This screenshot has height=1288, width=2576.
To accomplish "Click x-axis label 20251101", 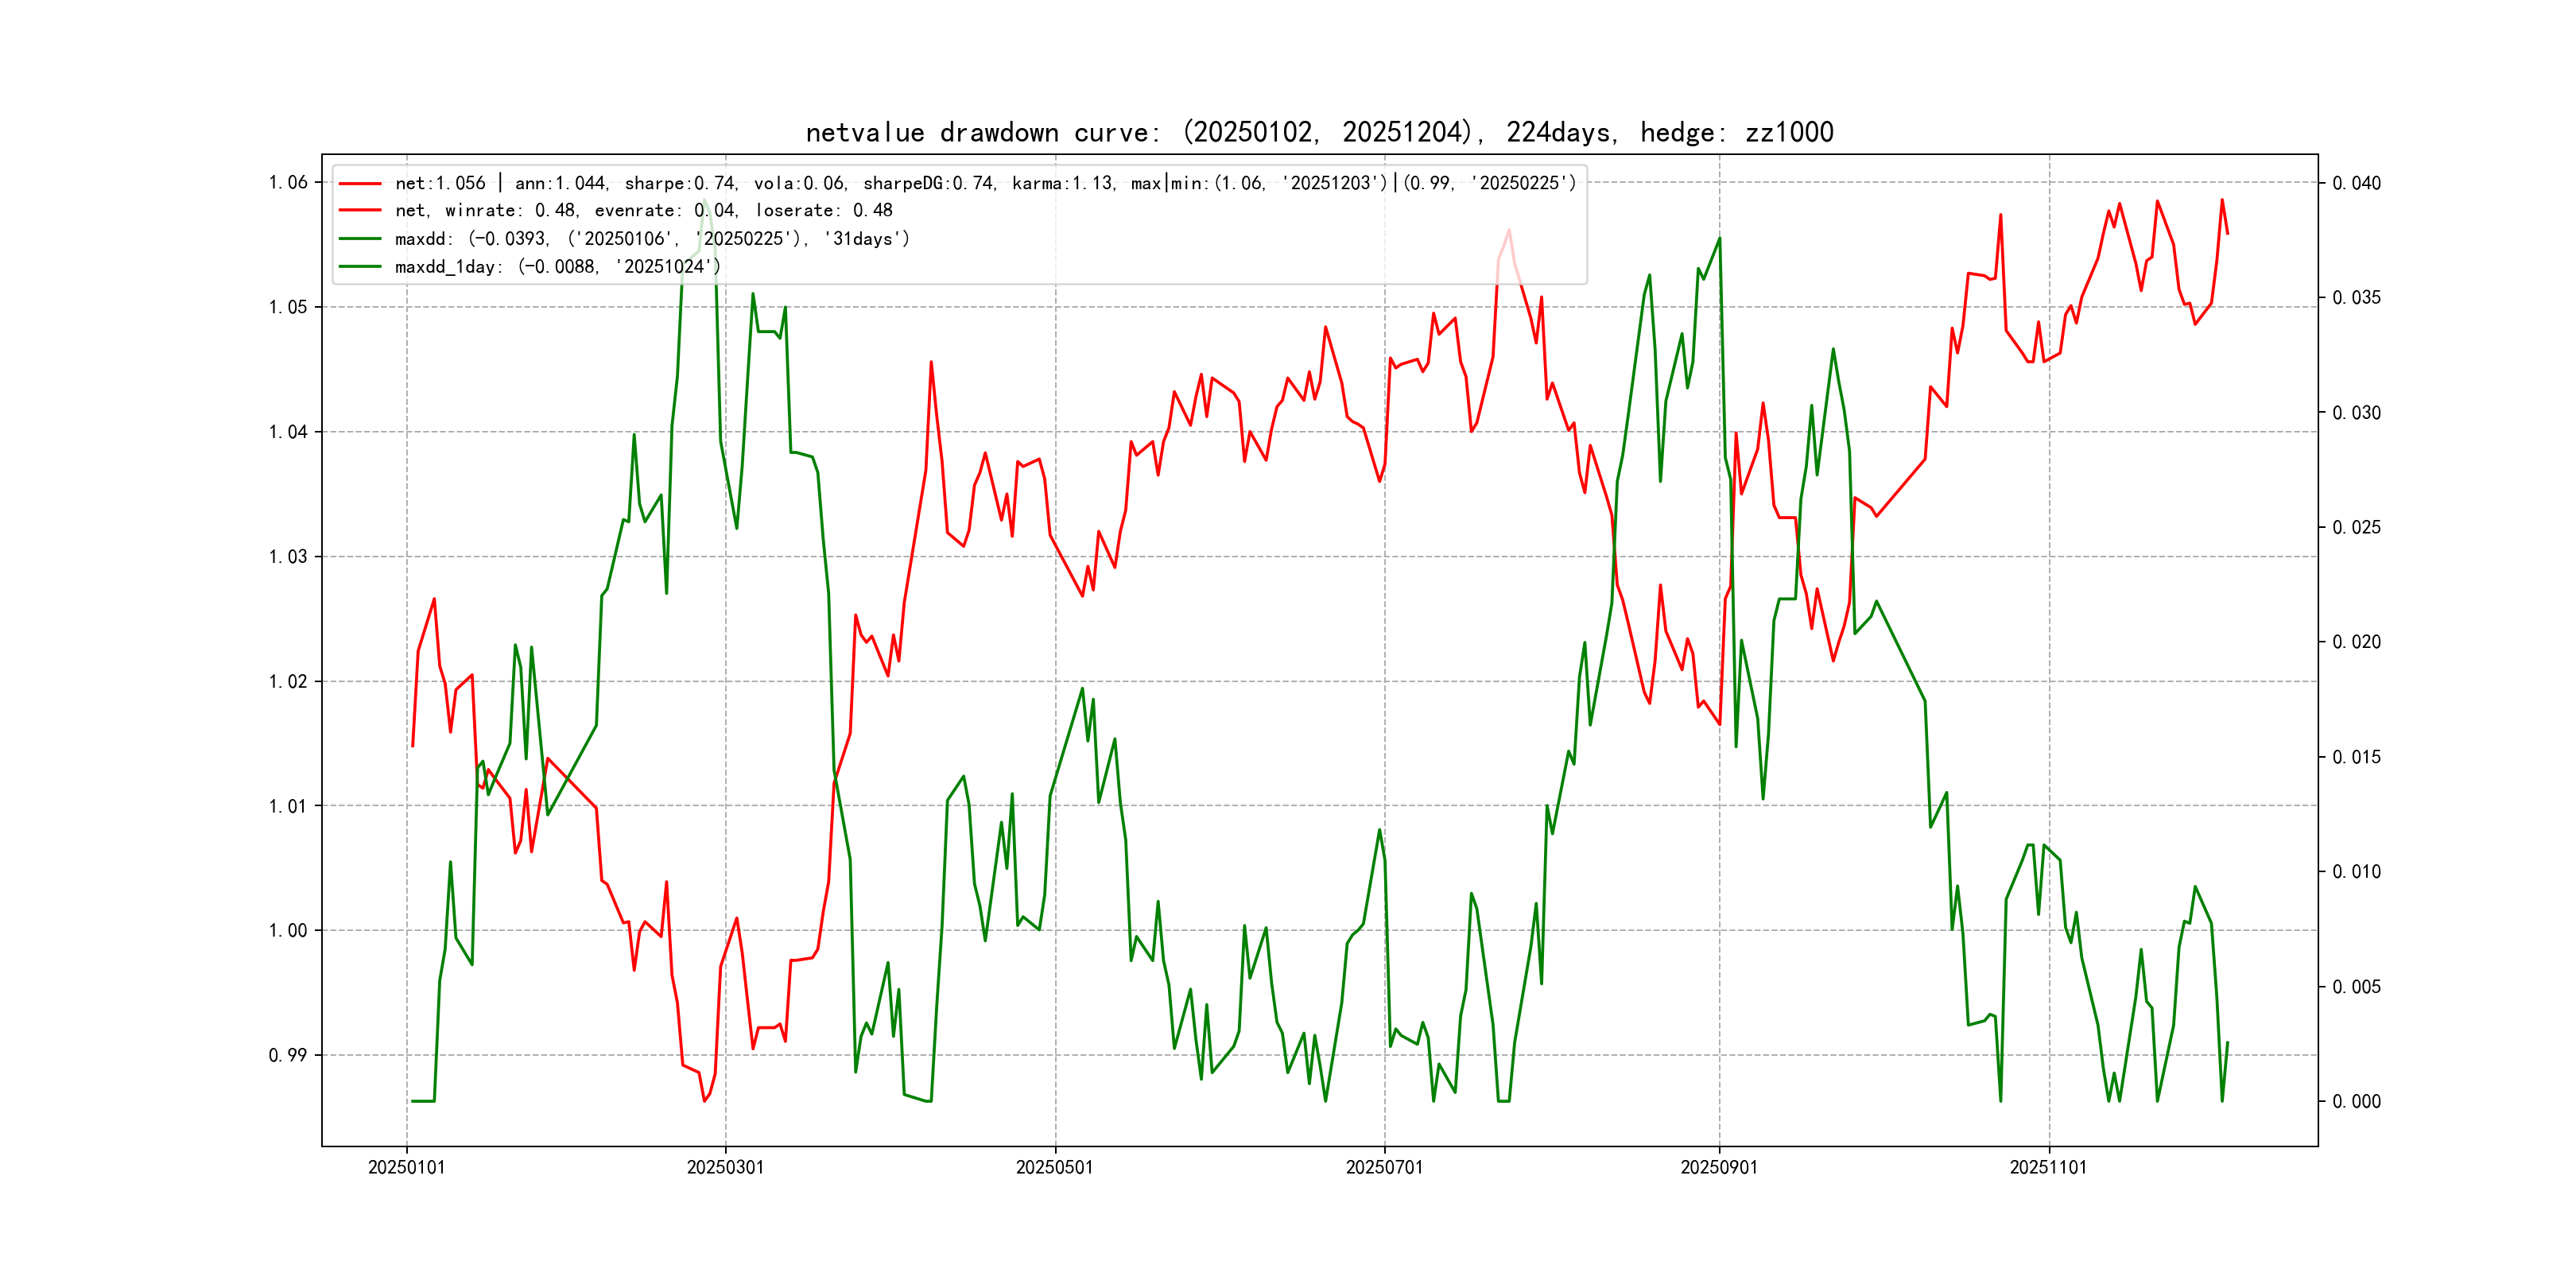I will click(2048, 1167).
